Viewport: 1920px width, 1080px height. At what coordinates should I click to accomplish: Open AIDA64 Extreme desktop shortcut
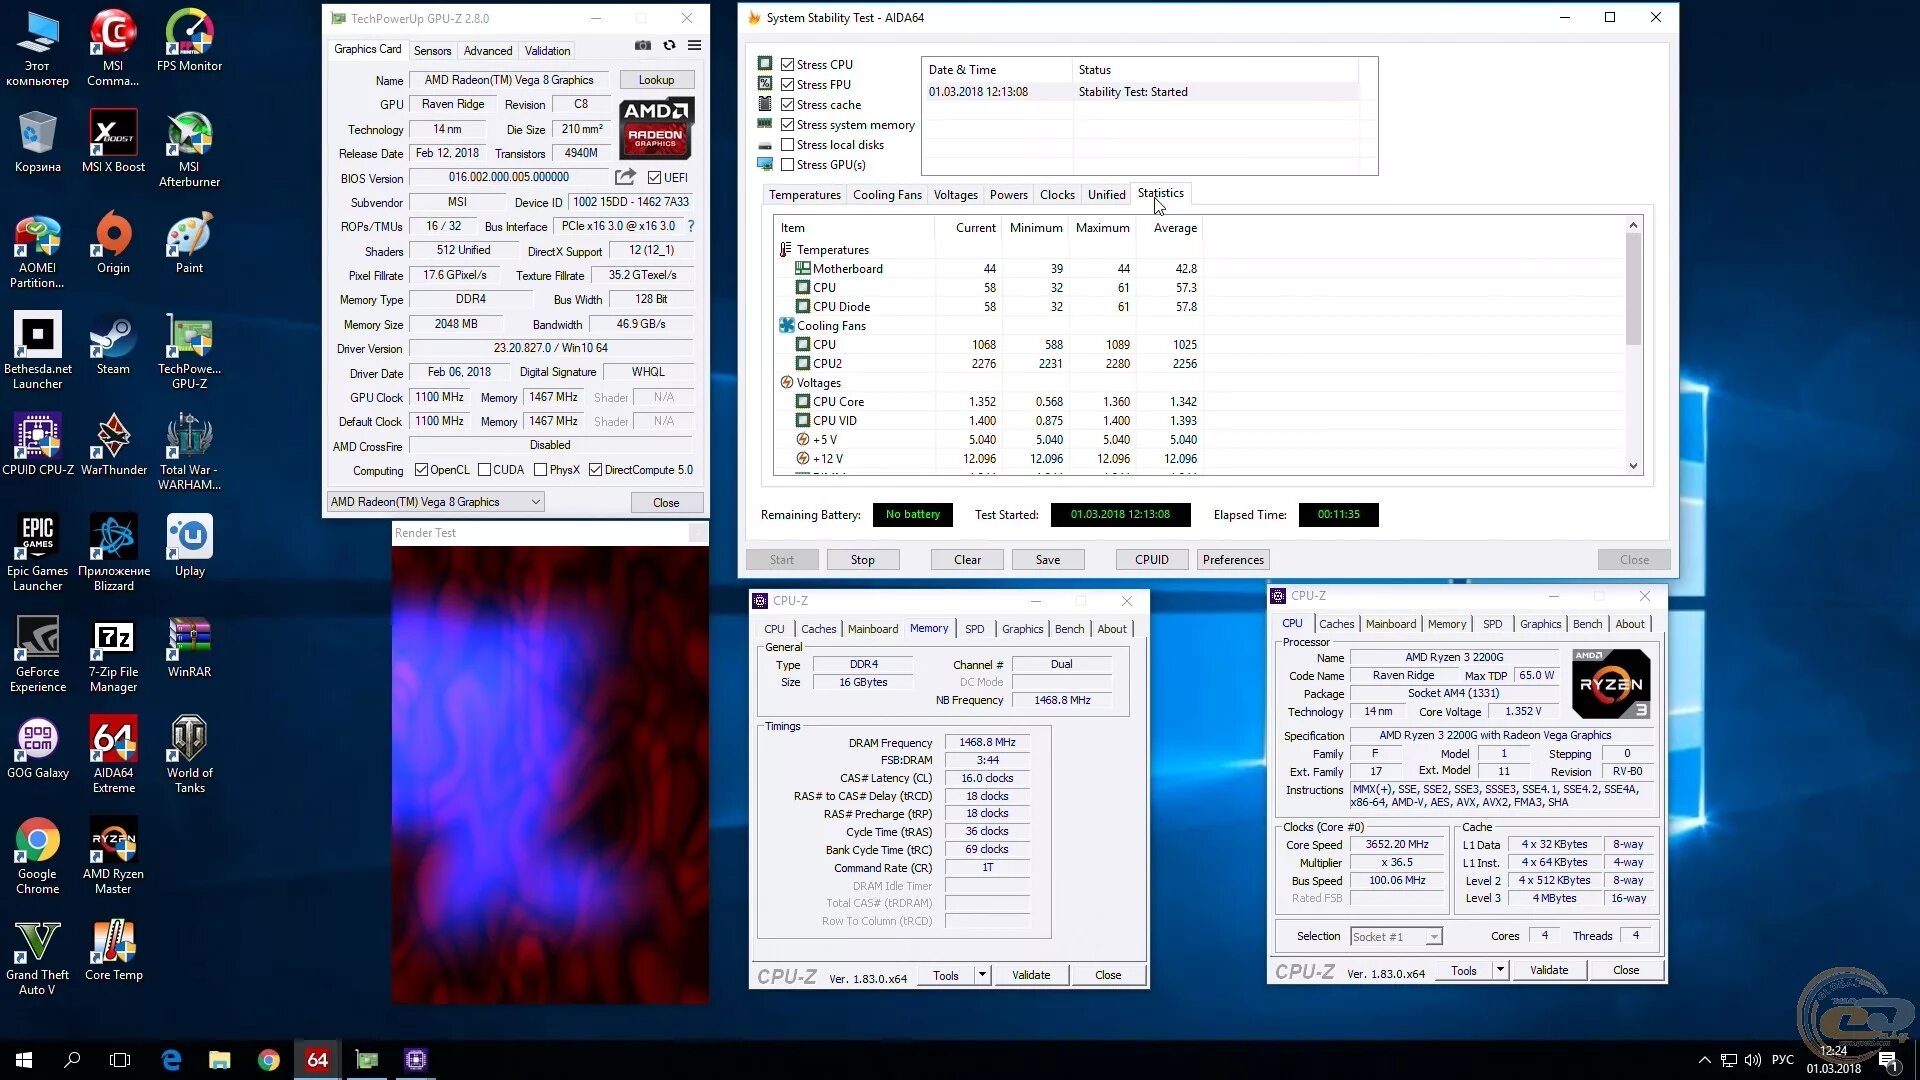pos(113,756)
